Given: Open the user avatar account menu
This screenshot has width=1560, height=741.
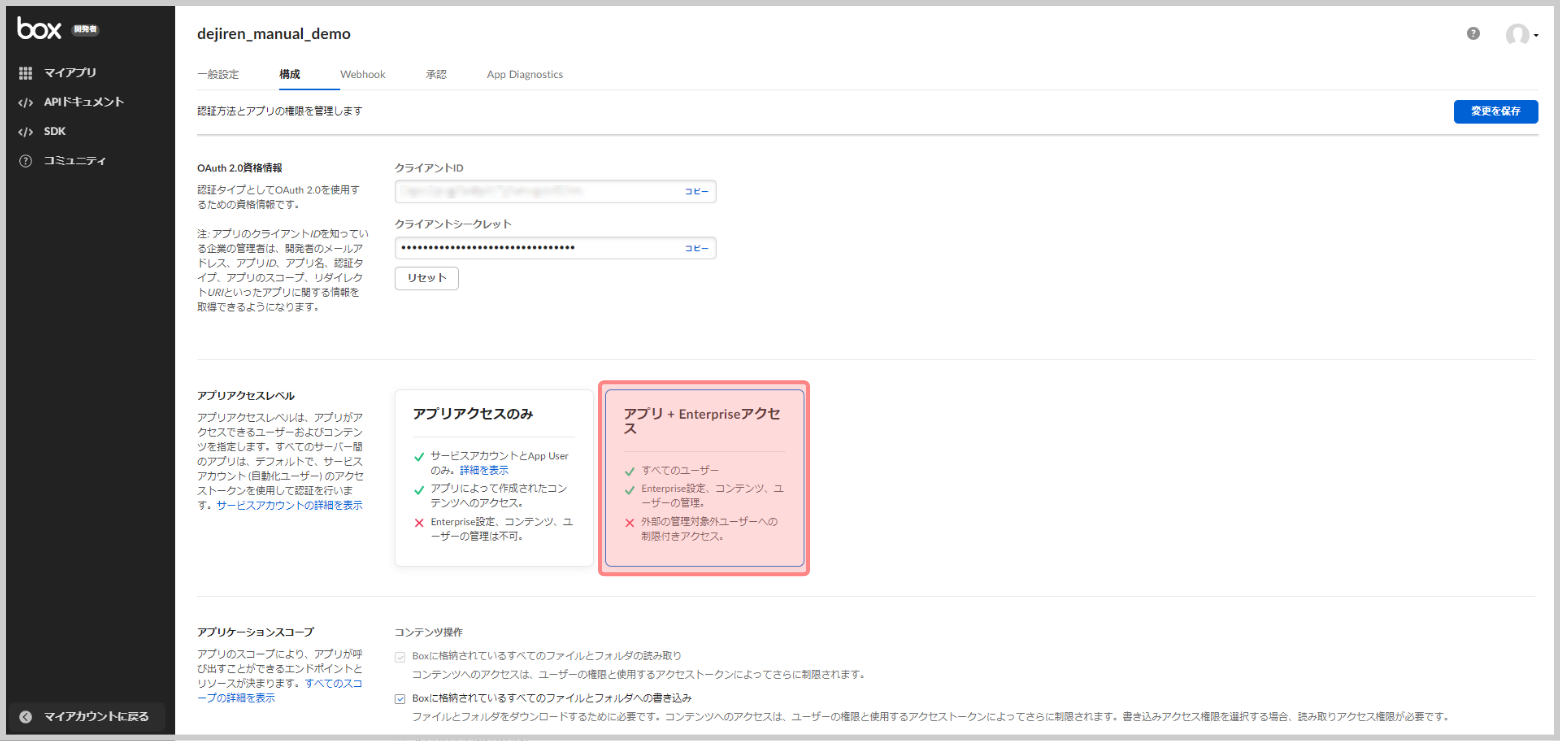Looking at the screenshot, I should point(1521,35).
